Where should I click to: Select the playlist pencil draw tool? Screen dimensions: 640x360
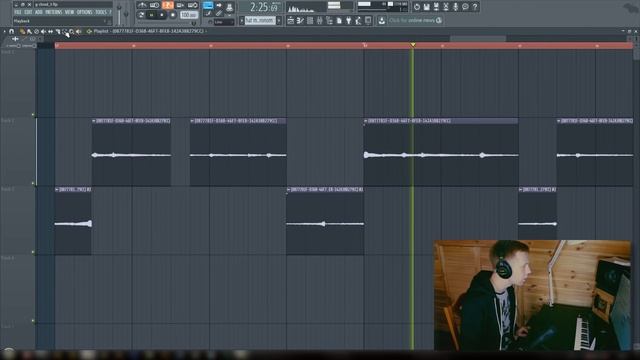22,31
